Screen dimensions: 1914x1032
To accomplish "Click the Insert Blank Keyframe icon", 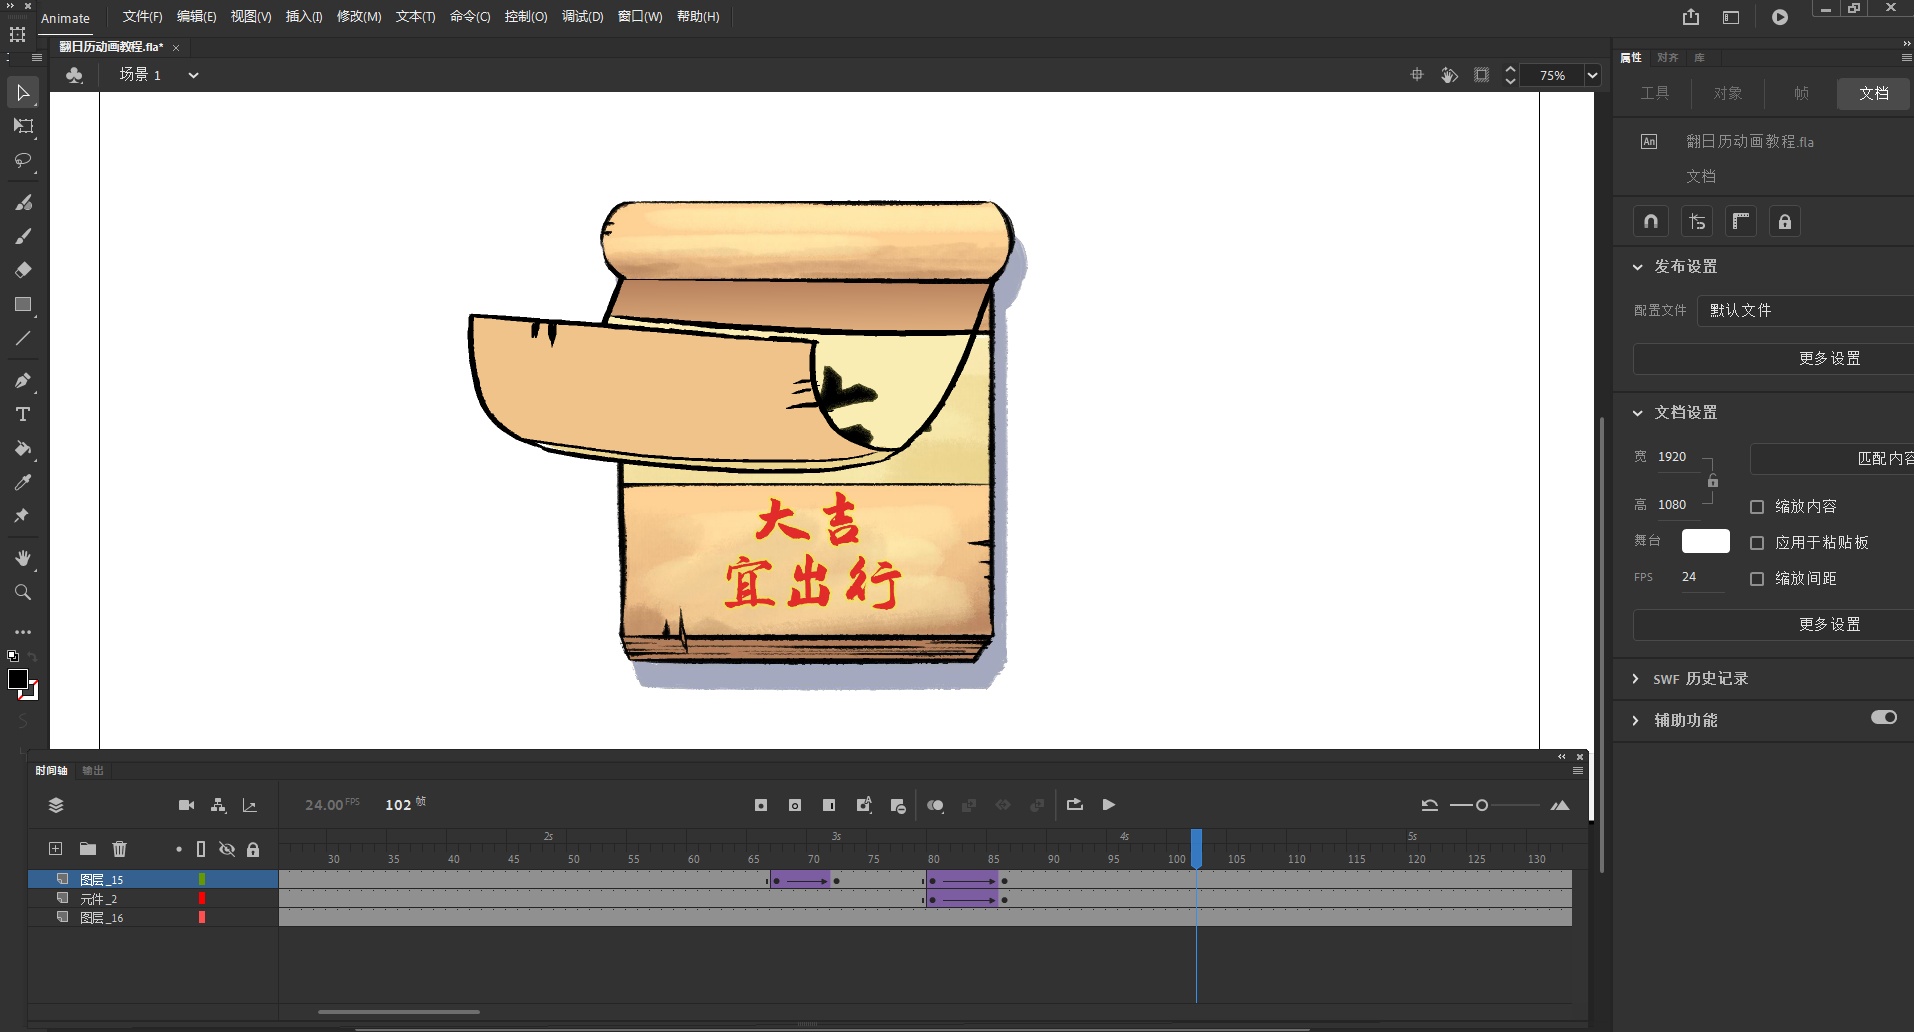I will 795,805.
